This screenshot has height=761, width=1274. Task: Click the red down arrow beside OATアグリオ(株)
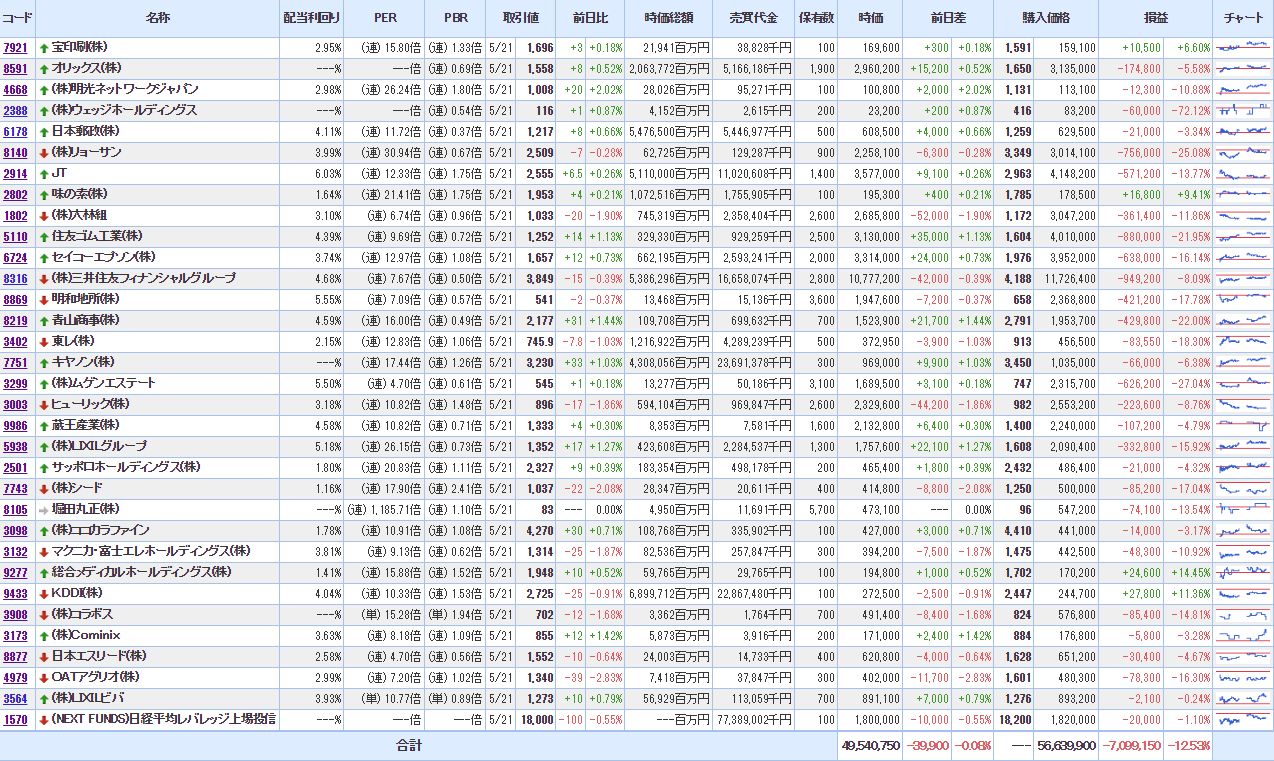tap(43, 677)
